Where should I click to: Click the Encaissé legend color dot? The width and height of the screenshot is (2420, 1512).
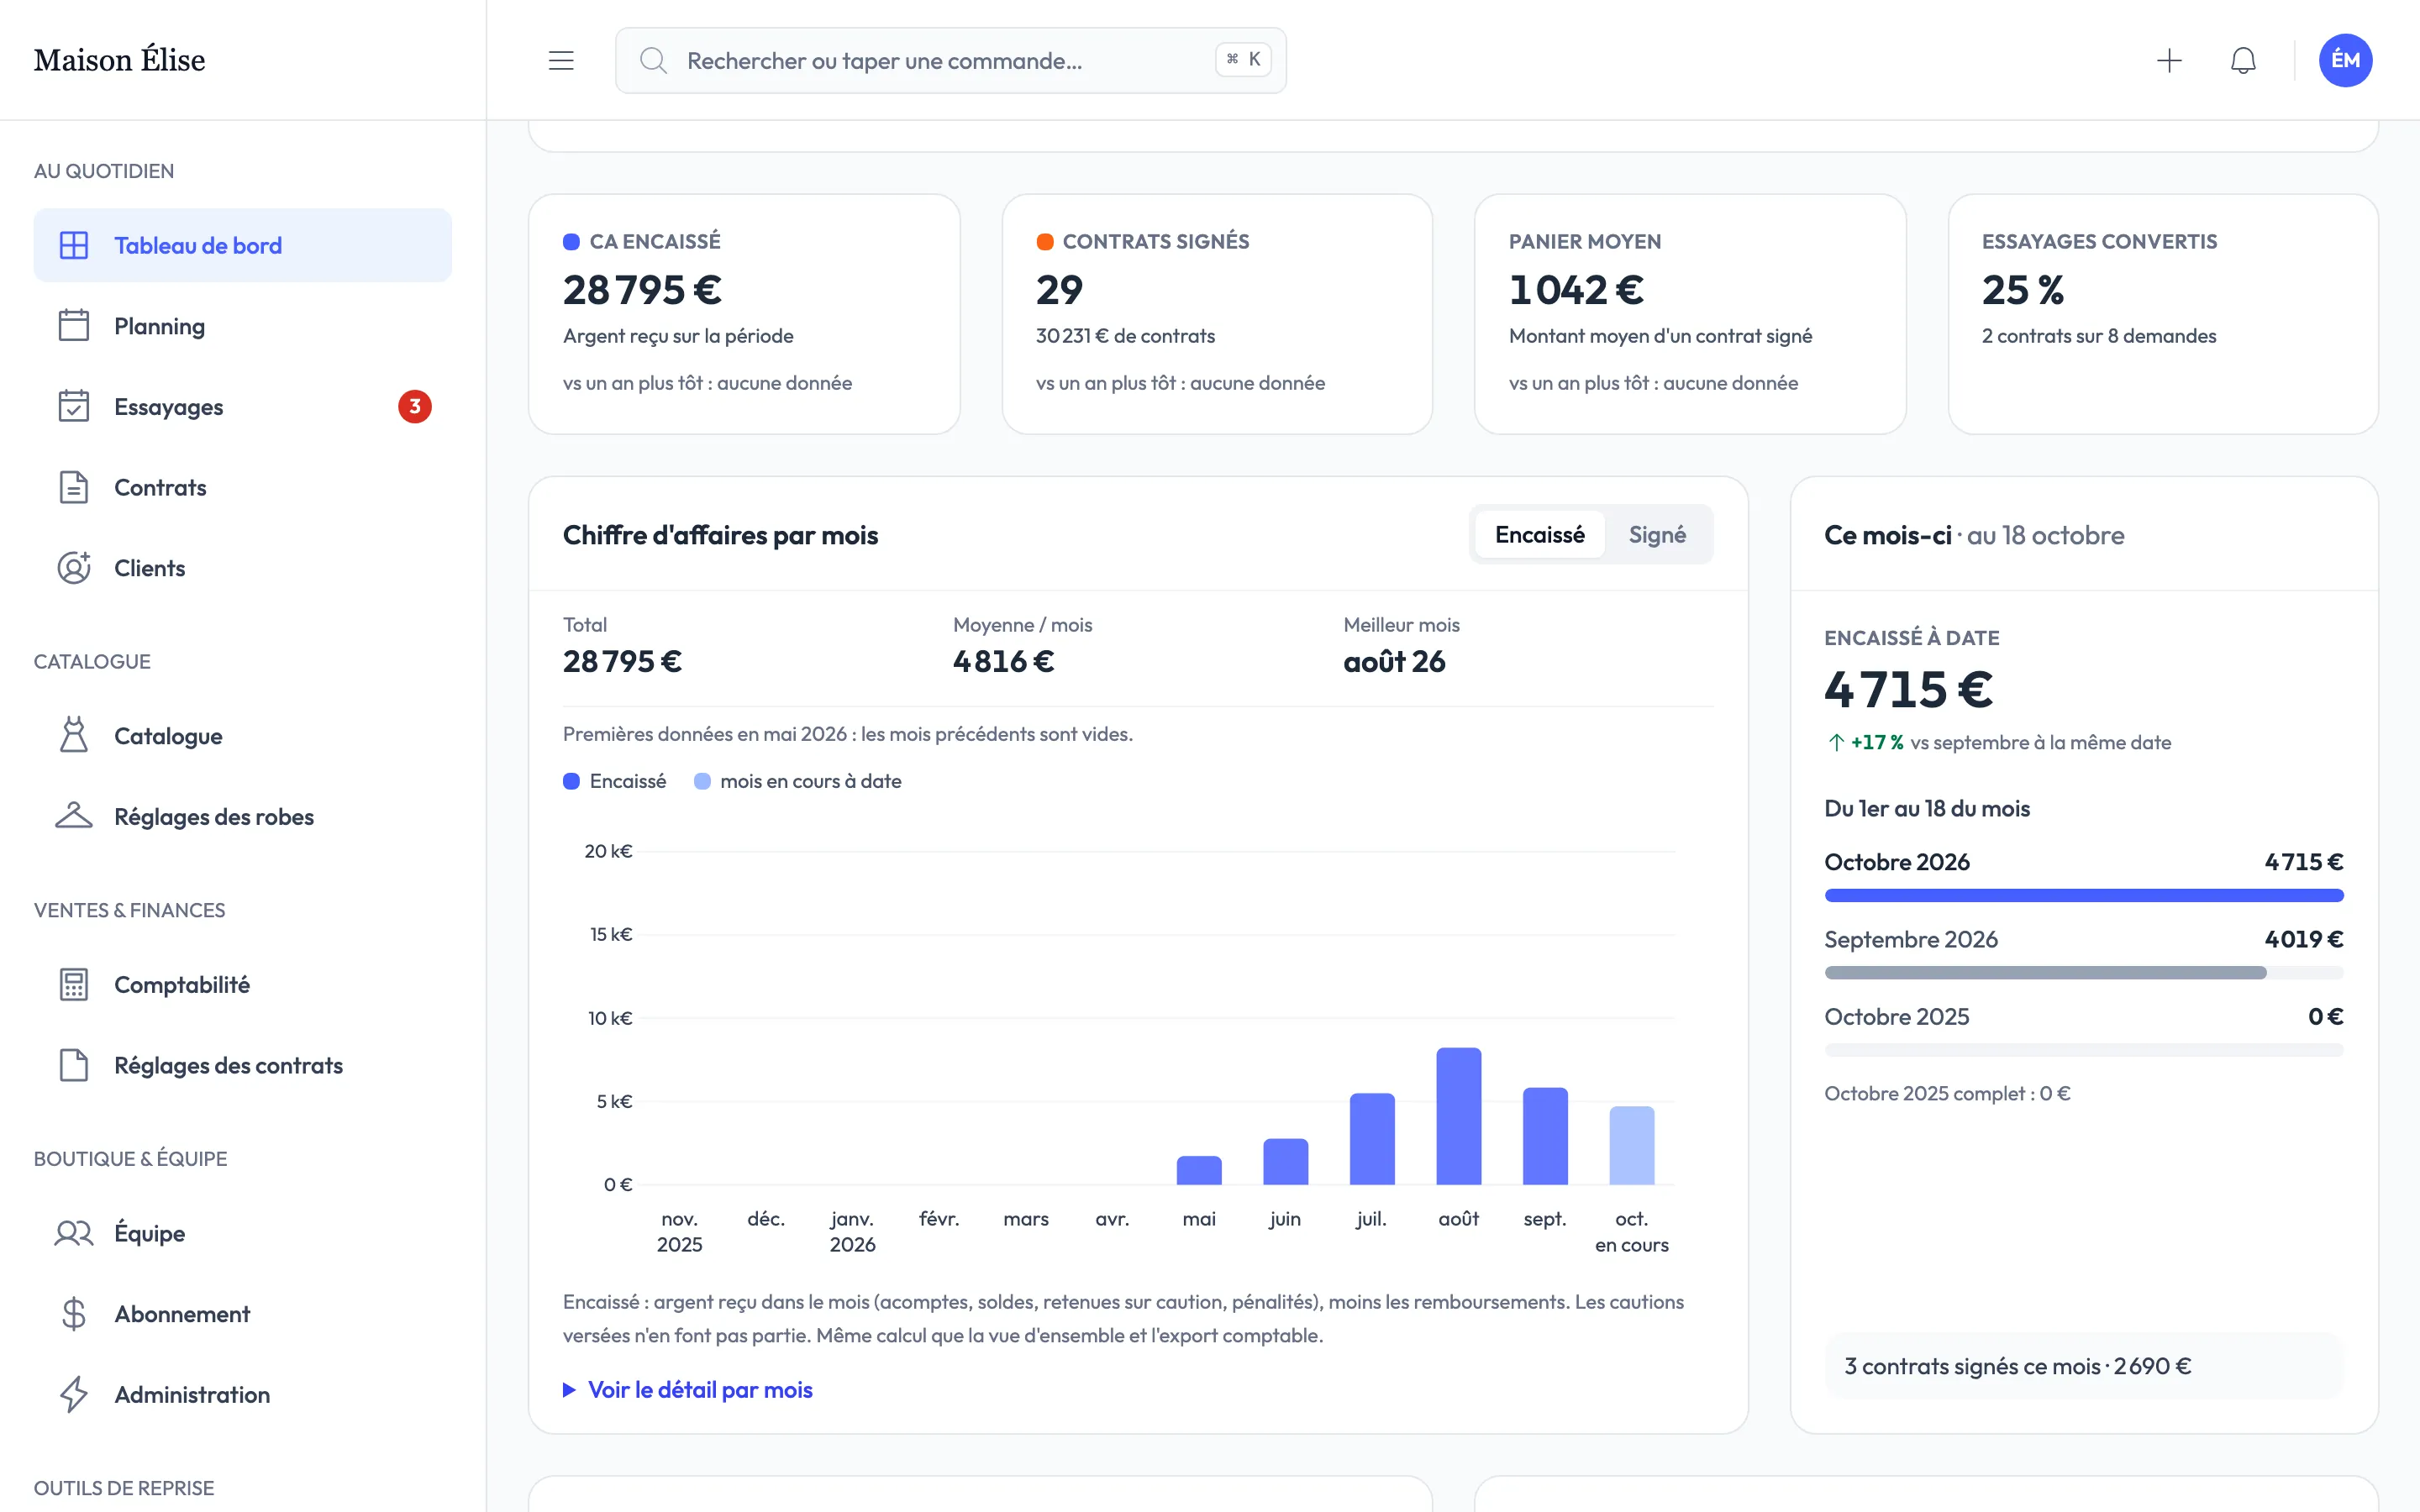click(571, 781)
